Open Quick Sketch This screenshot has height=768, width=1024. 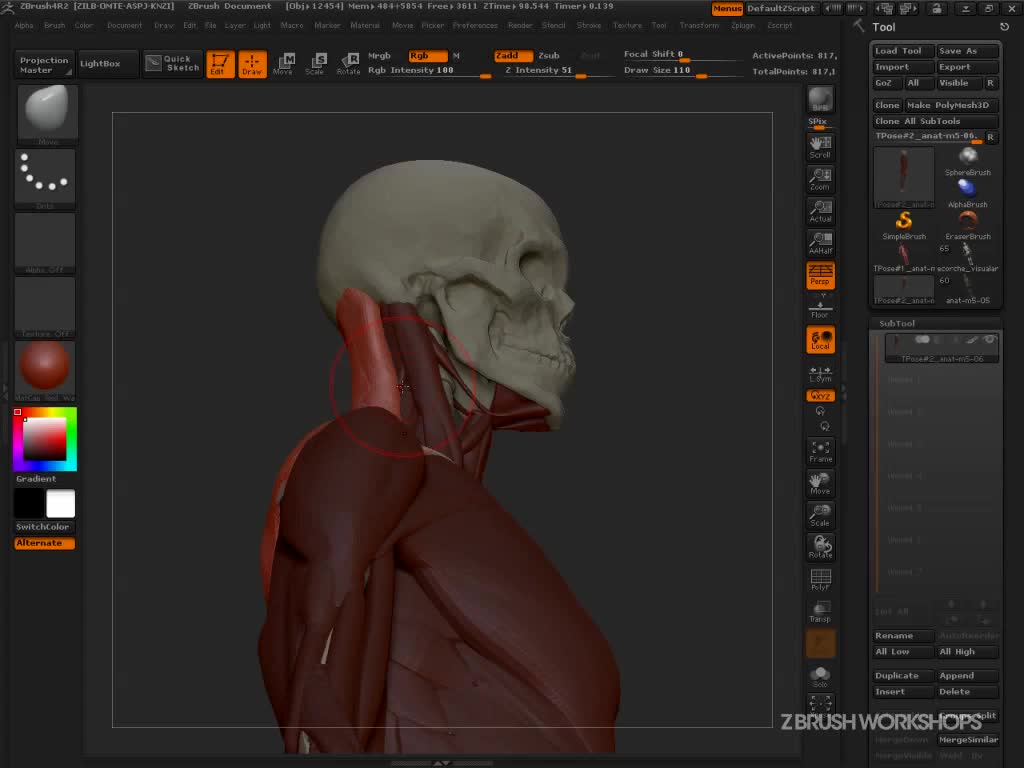pyautogui.click(x=172, y=63)
